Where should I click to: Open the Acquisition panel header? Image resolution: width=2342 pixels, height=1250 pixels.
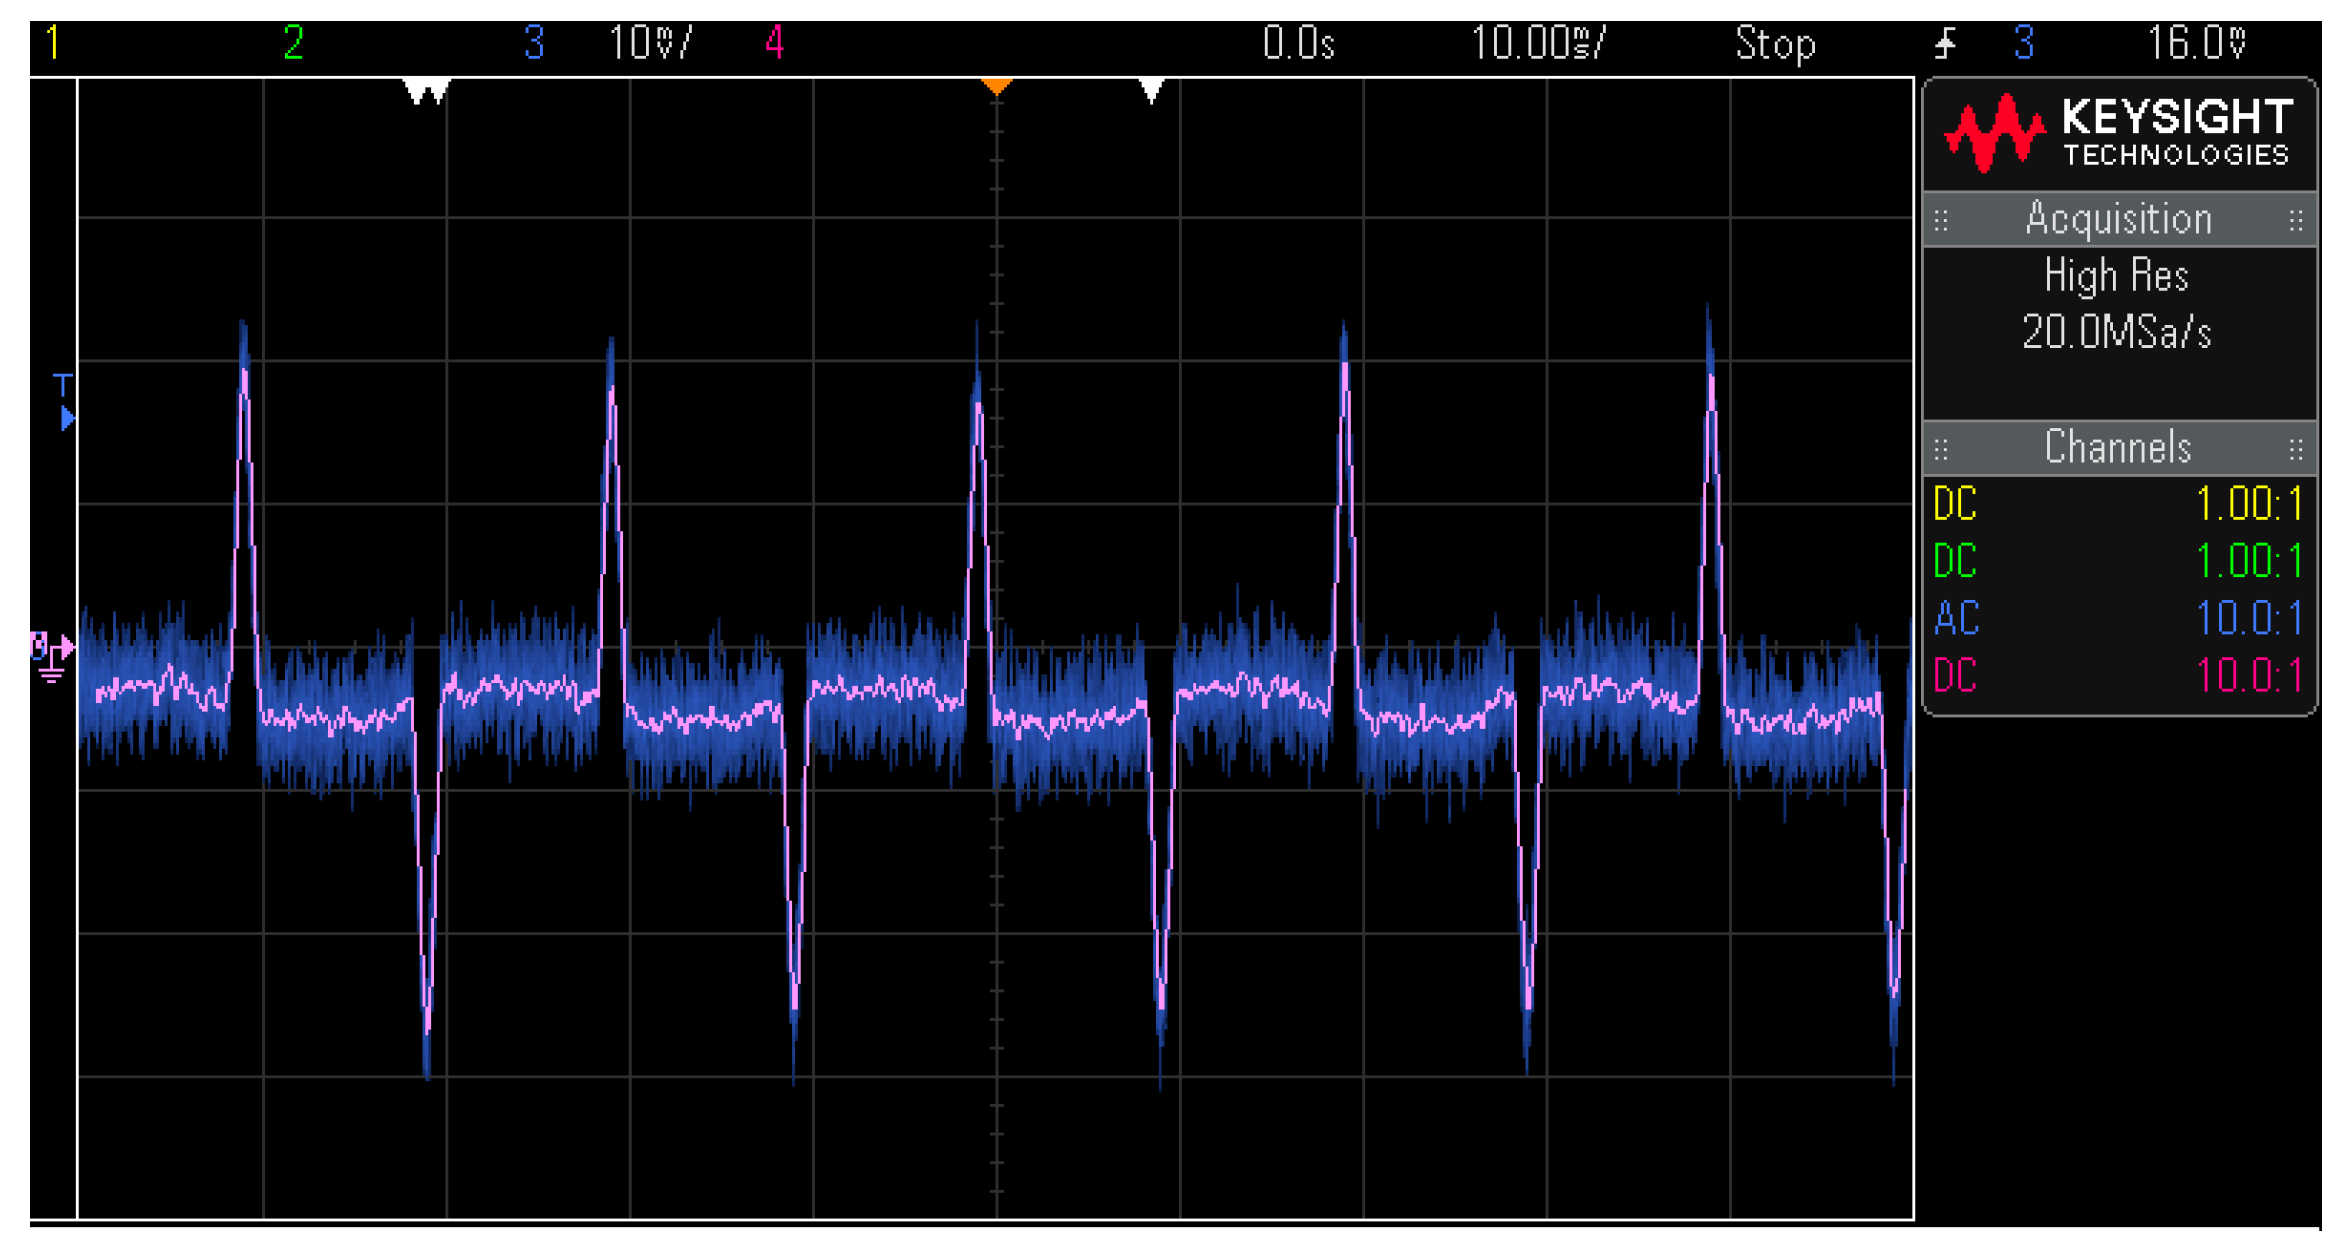pyautogui.click(x=2118, y=220)
